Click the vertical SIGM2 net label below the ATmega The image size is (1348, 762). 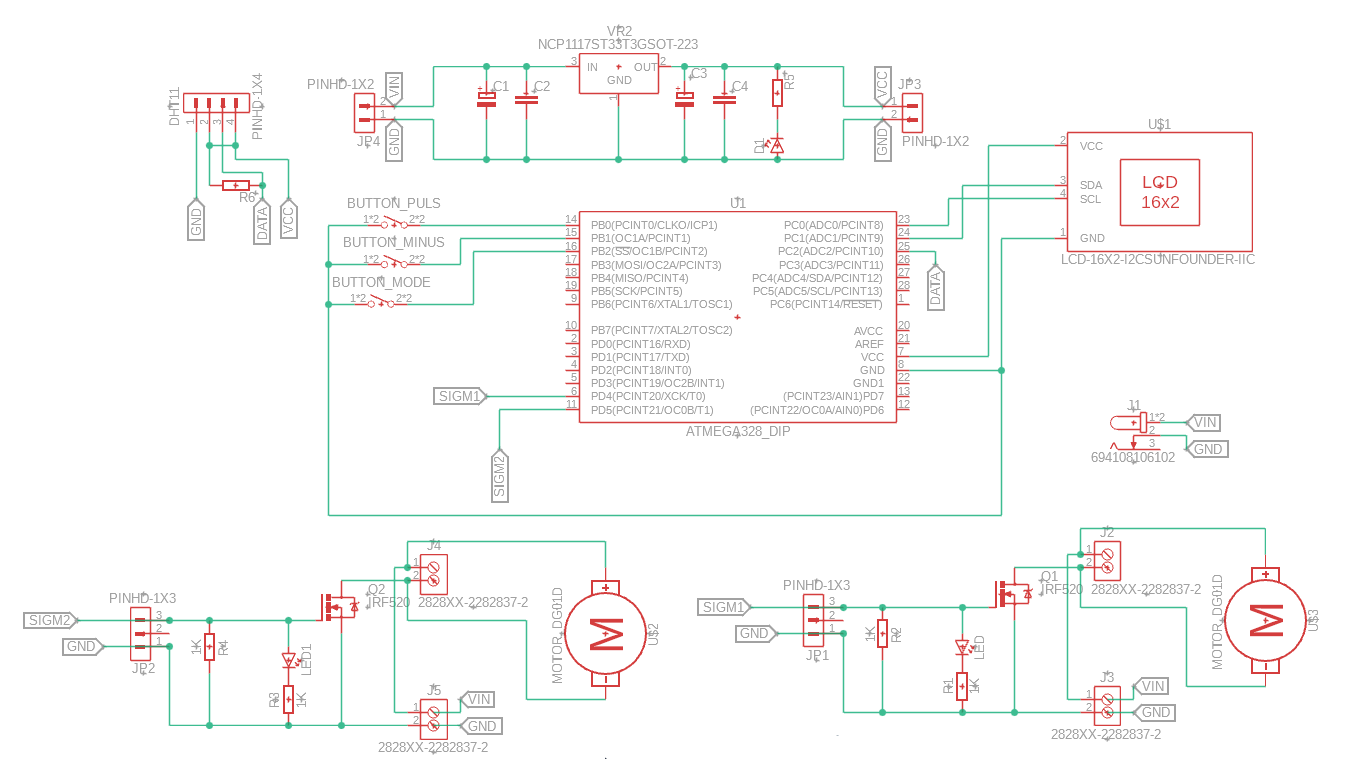coord(500,473)
